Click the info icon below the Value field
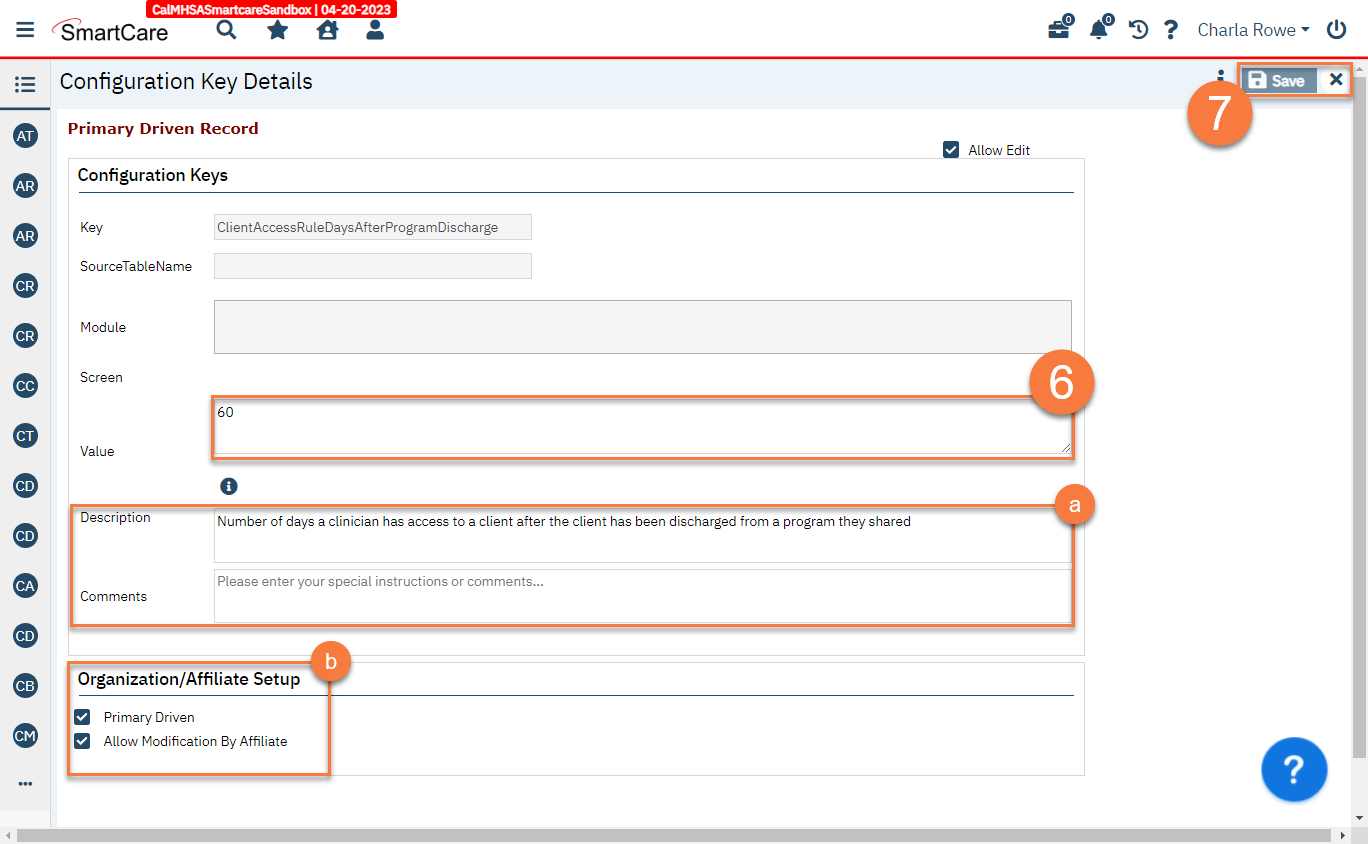 [x=229, y=486]
